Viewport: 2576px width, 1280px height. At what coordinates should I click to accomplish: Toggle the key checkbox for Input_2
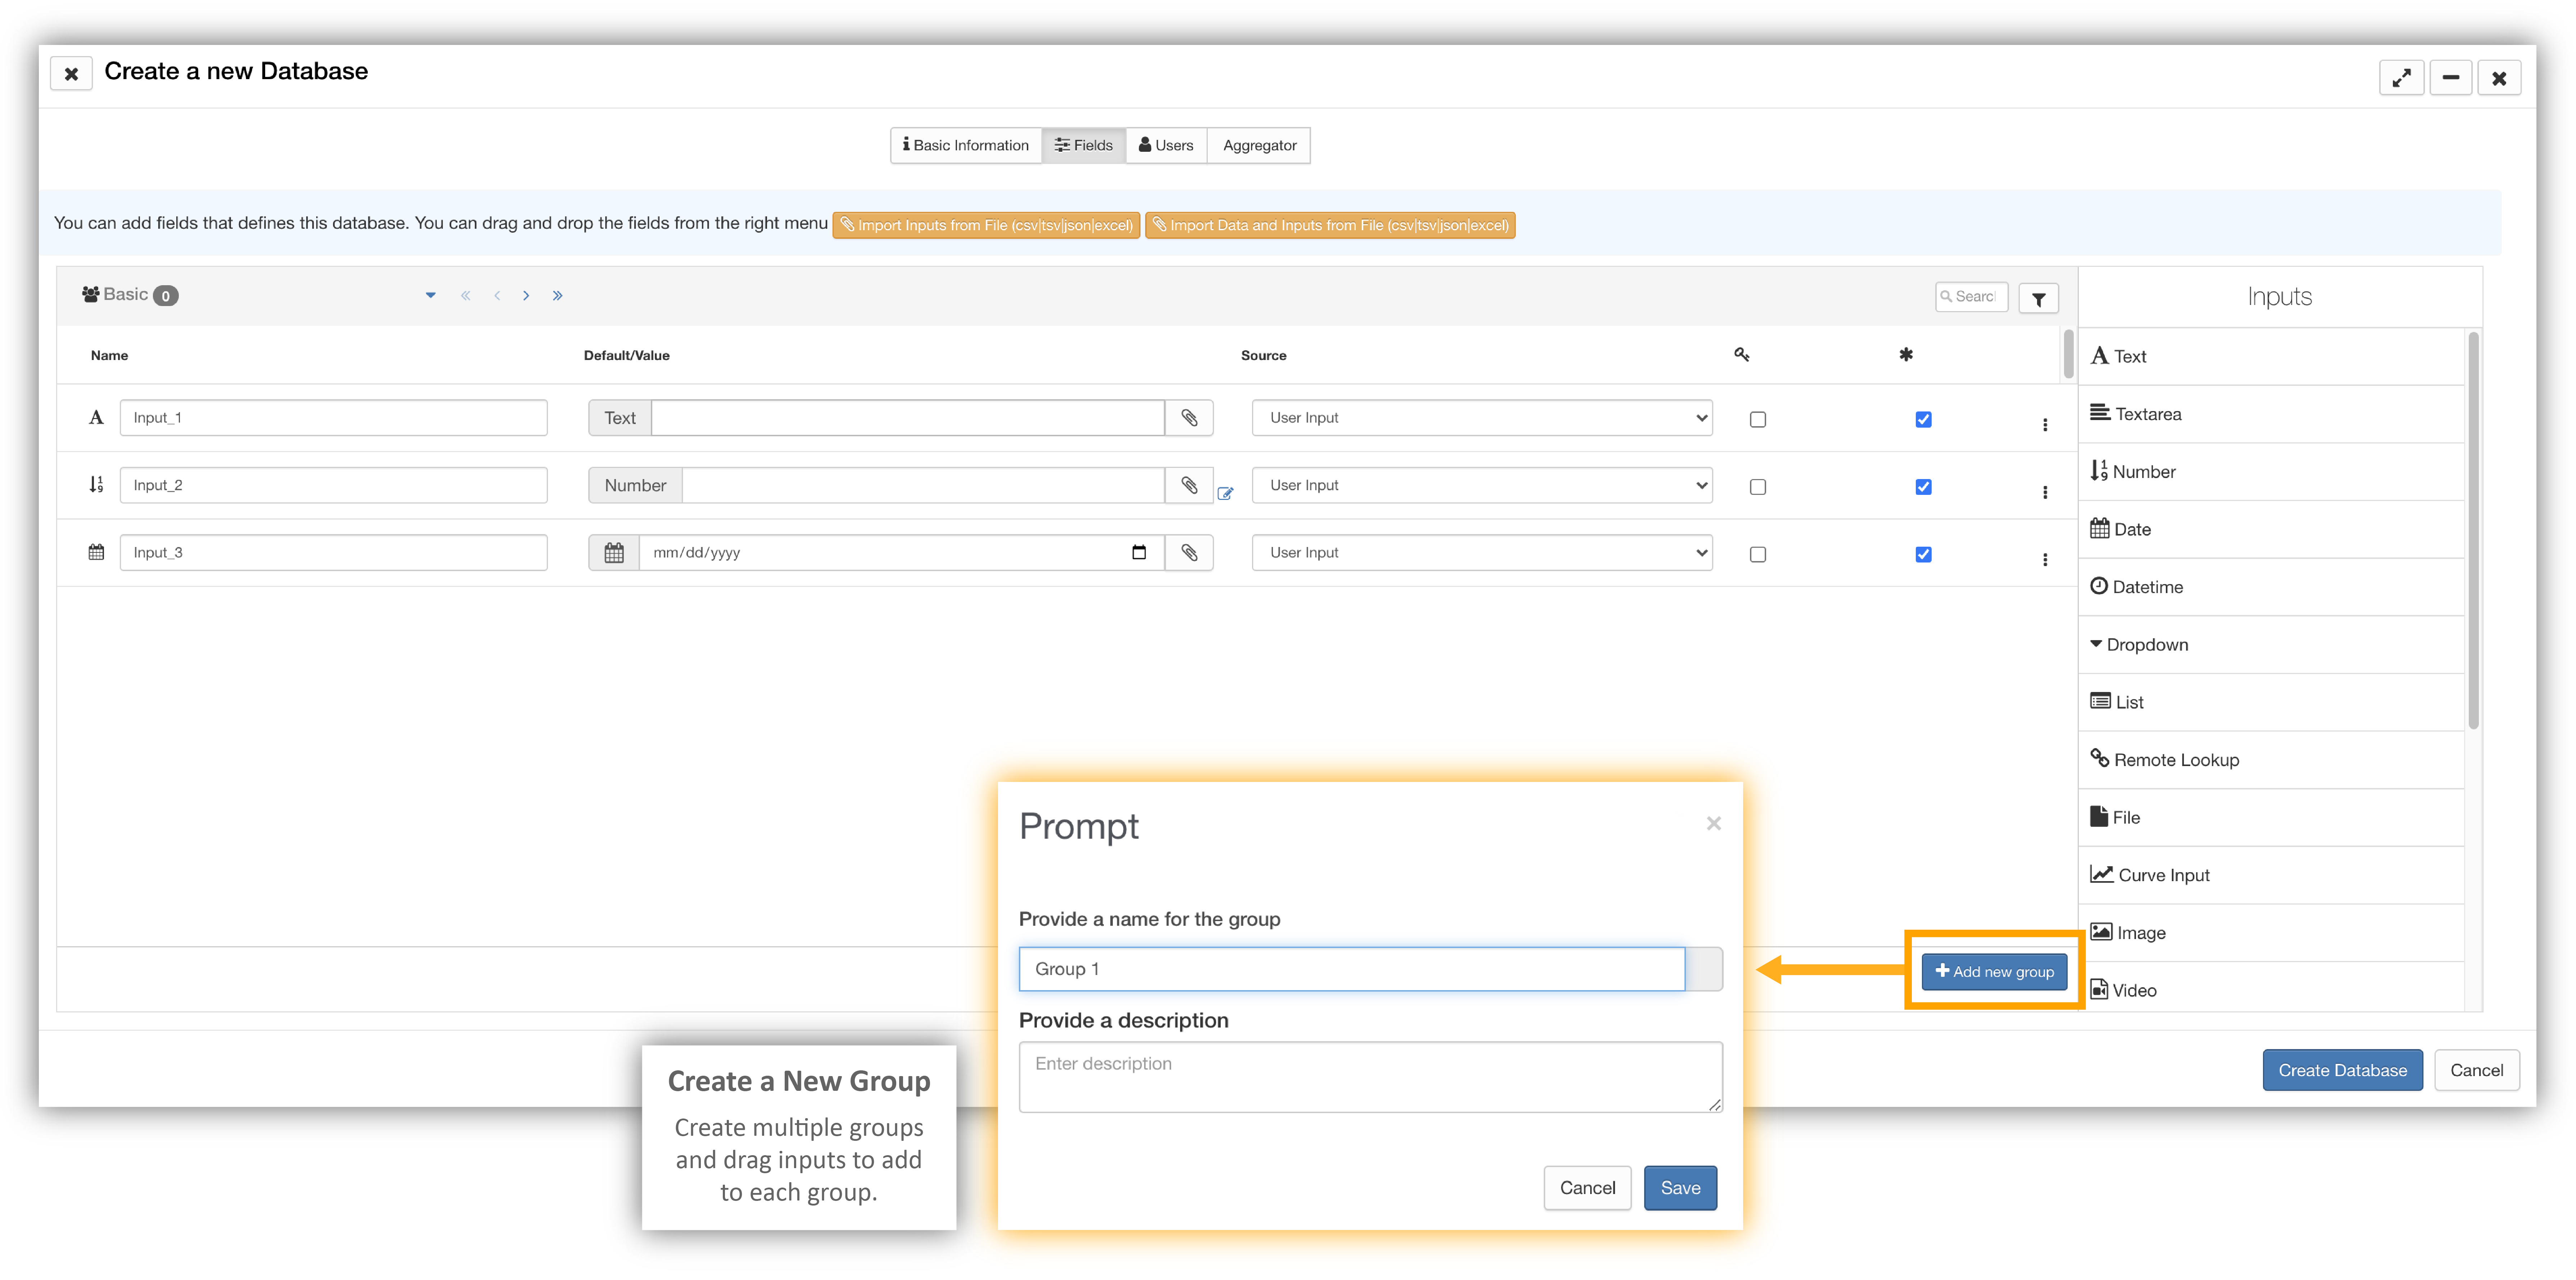tap(1758, 487)
